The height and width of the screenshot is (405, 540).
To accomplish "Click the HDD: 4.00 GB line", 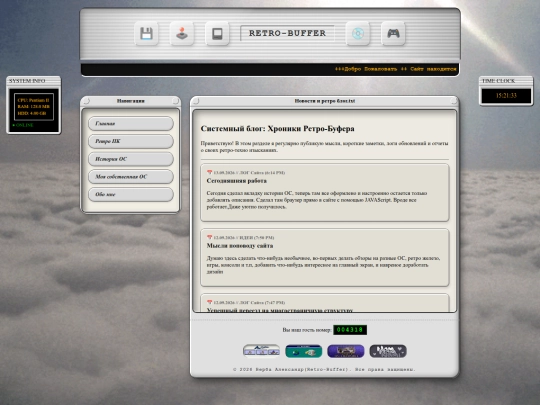I will tap(32, 113).
